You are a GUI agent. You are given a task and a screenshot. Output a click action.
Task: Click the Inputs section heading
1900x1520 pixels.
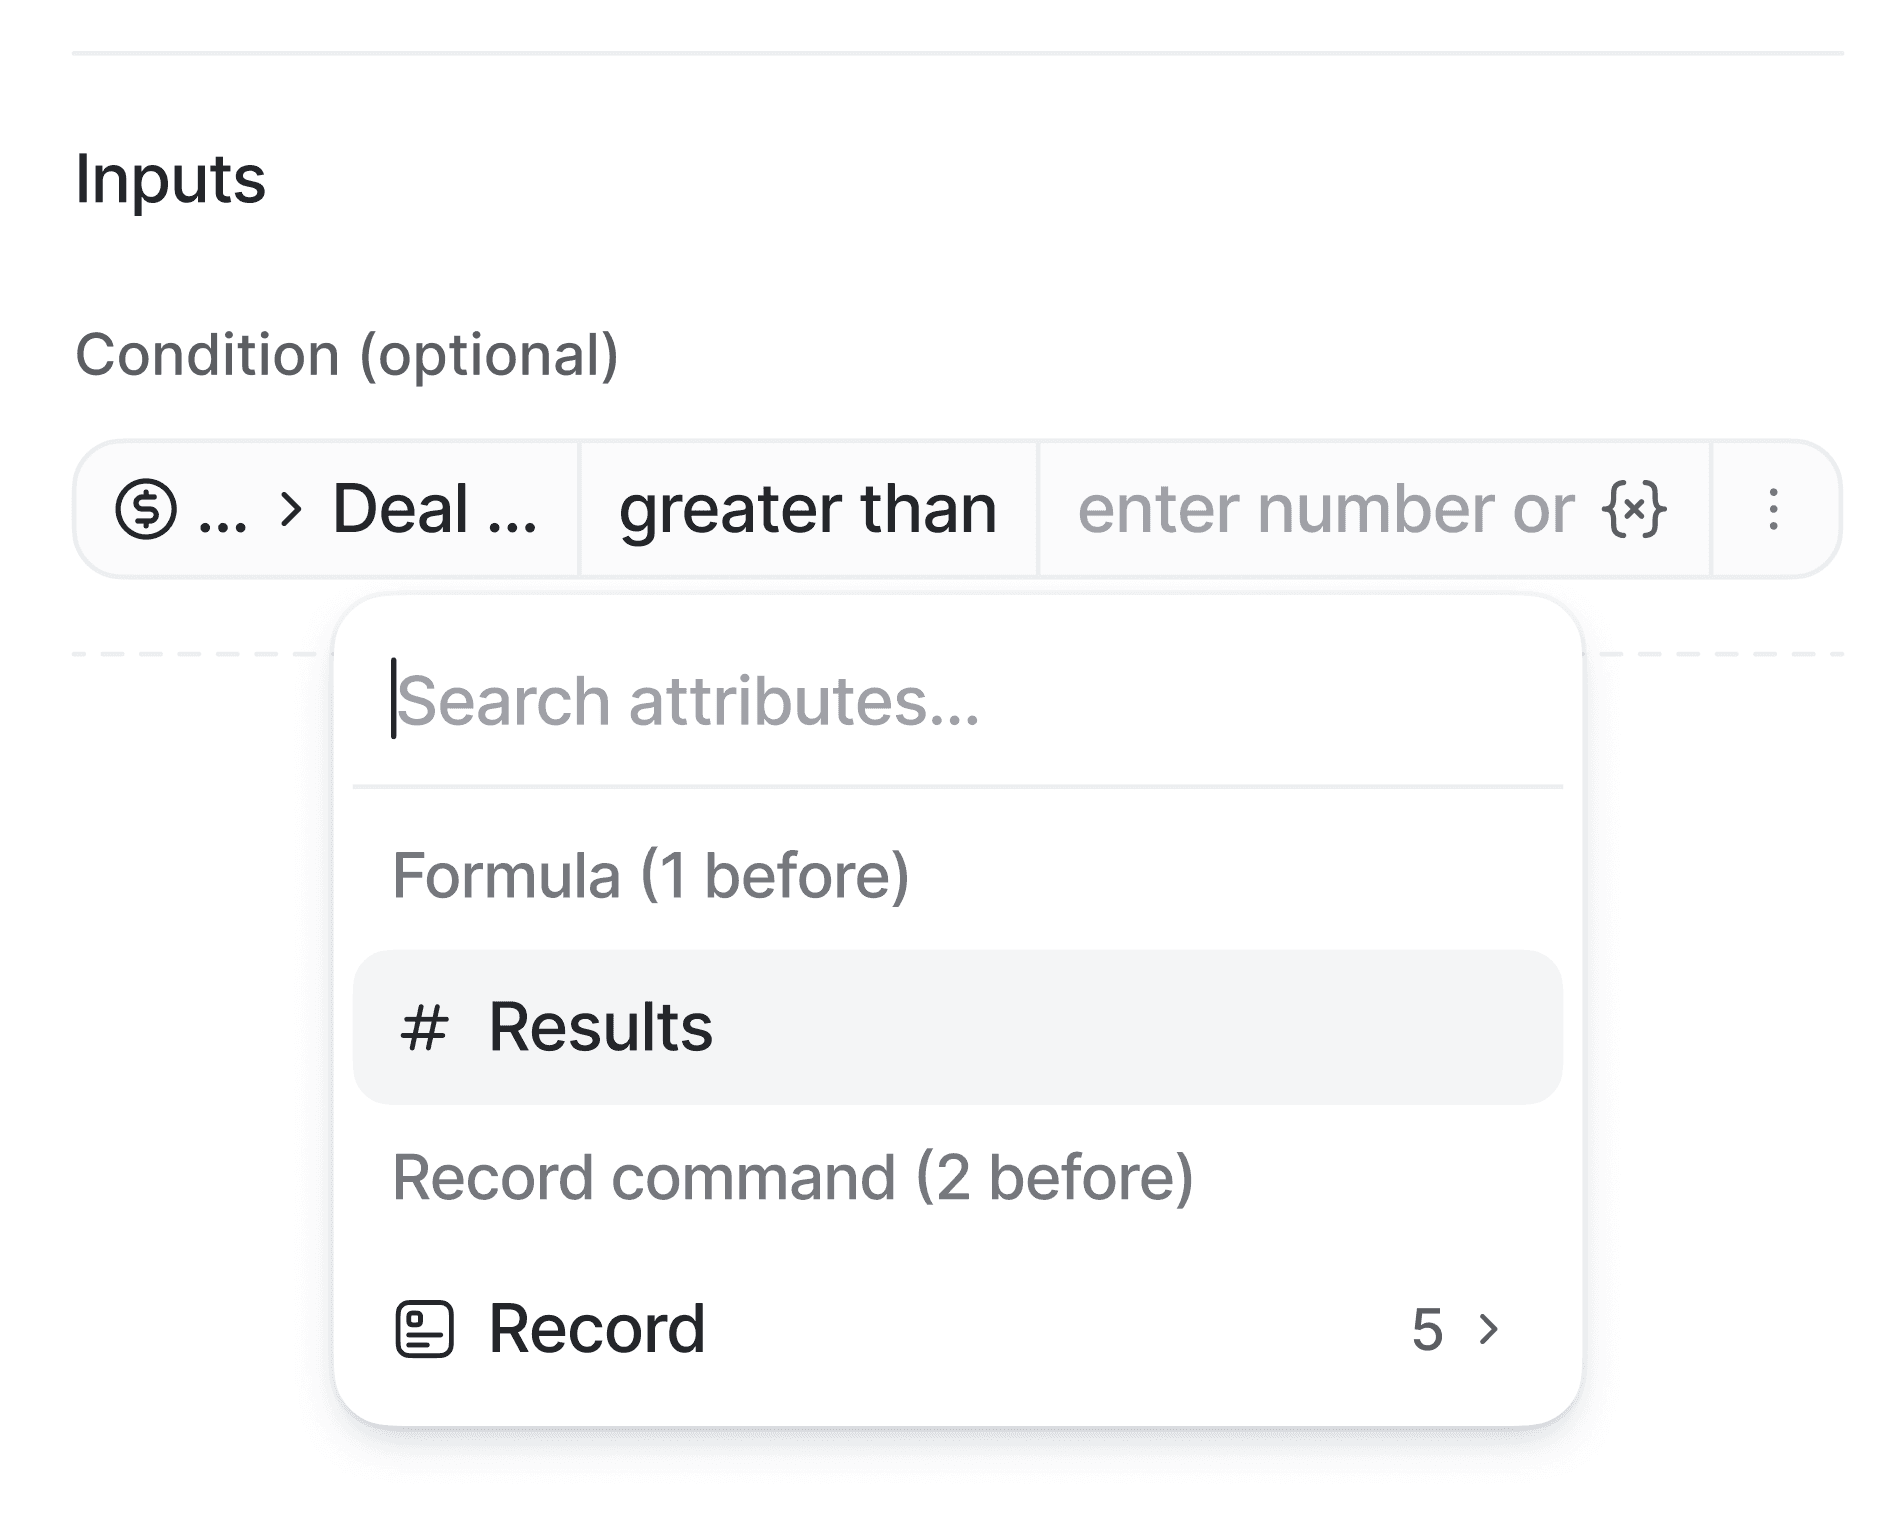tap(171, 180)
